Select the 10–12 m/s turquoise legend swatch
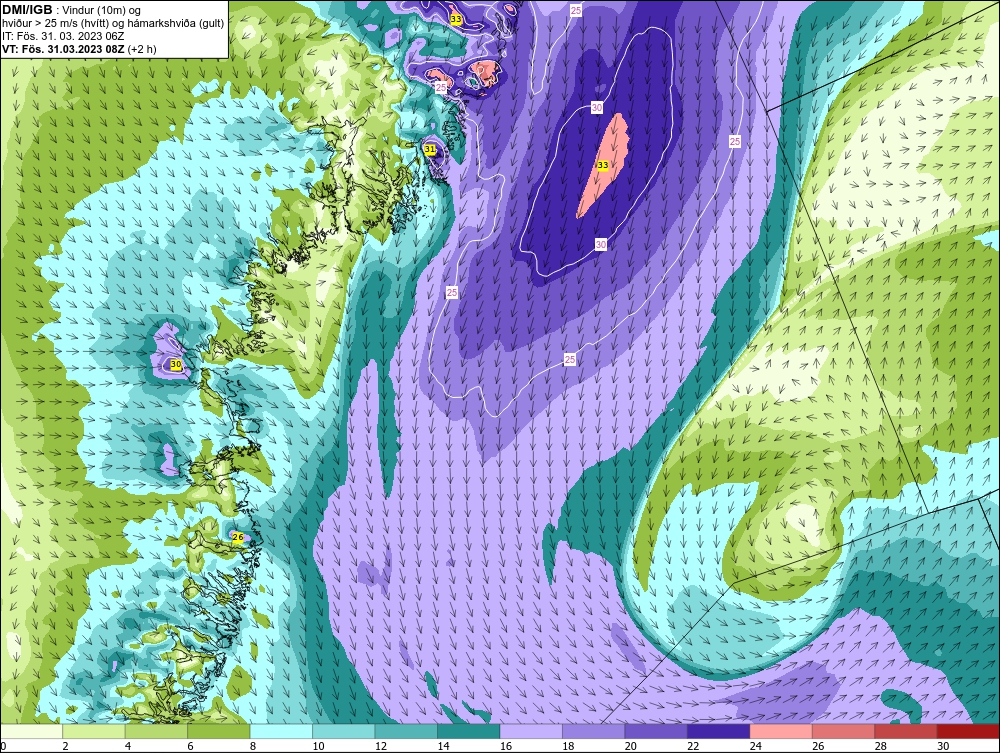1000x753 pixels. pos(344,731)
